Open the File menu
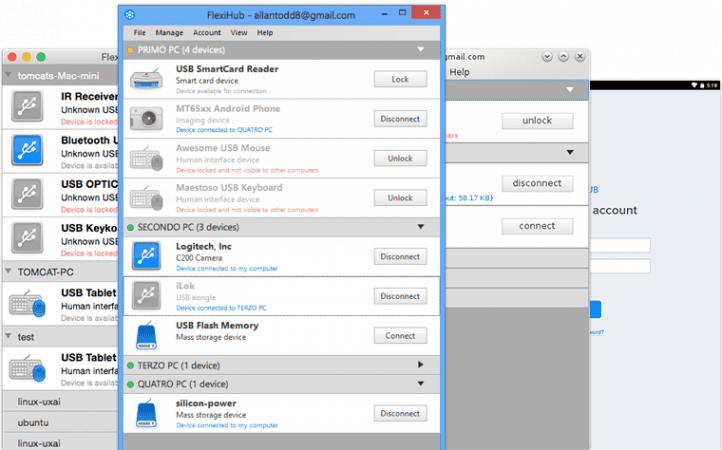This screenshot has width=722, height=450. (x=140, y=33)
